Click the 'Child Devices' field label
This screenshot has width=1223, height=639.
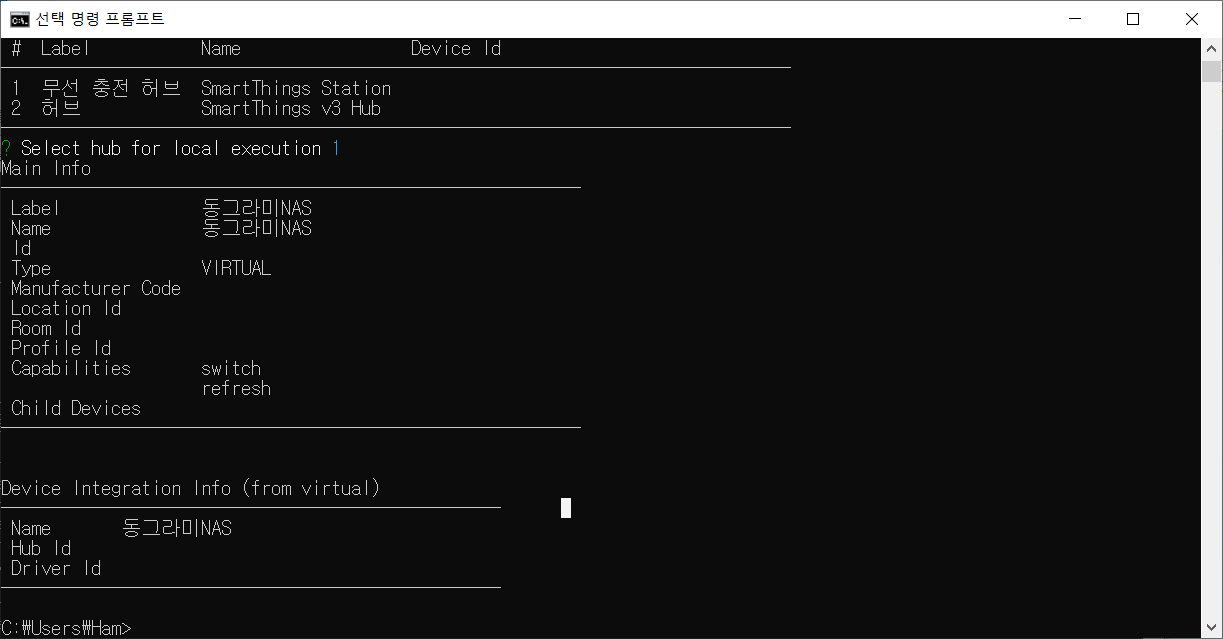click(76, 408)
